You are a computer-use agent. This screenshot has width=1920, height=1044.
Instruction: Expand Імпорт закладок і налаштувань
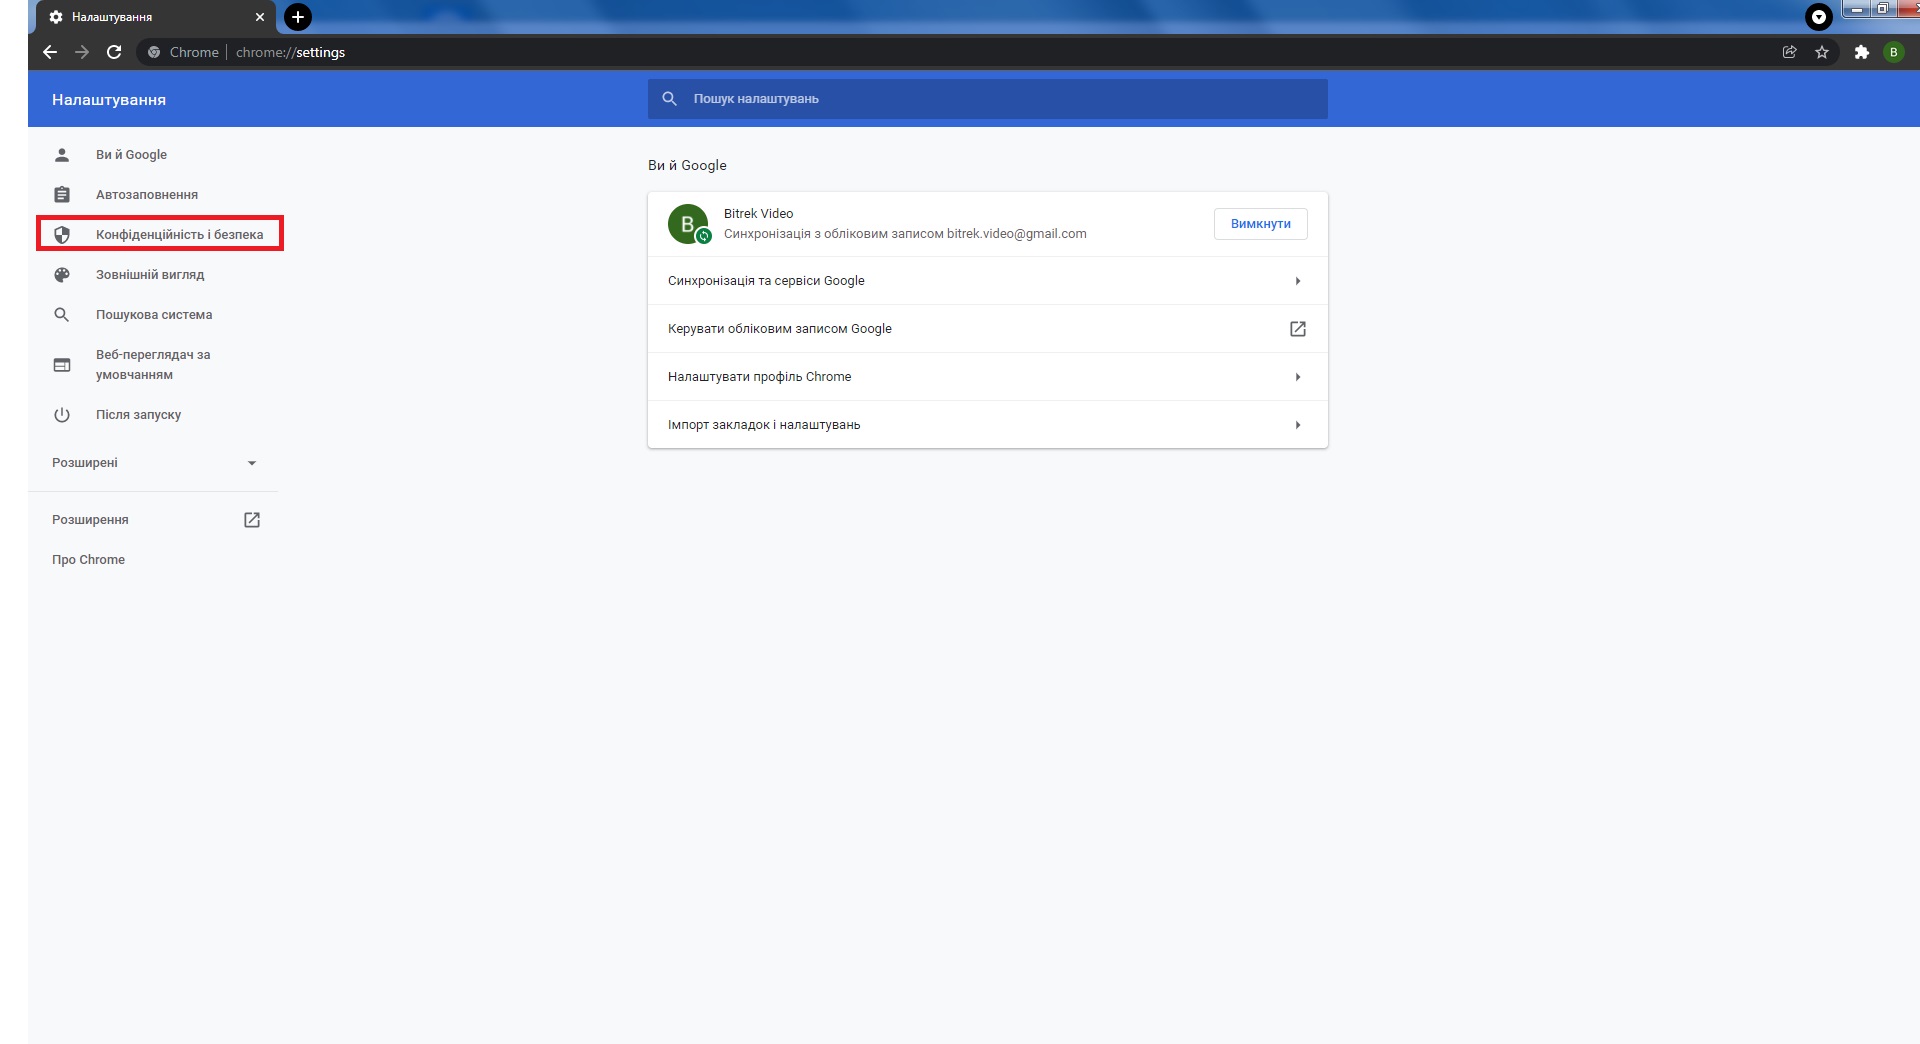click(x=986, y=425)
